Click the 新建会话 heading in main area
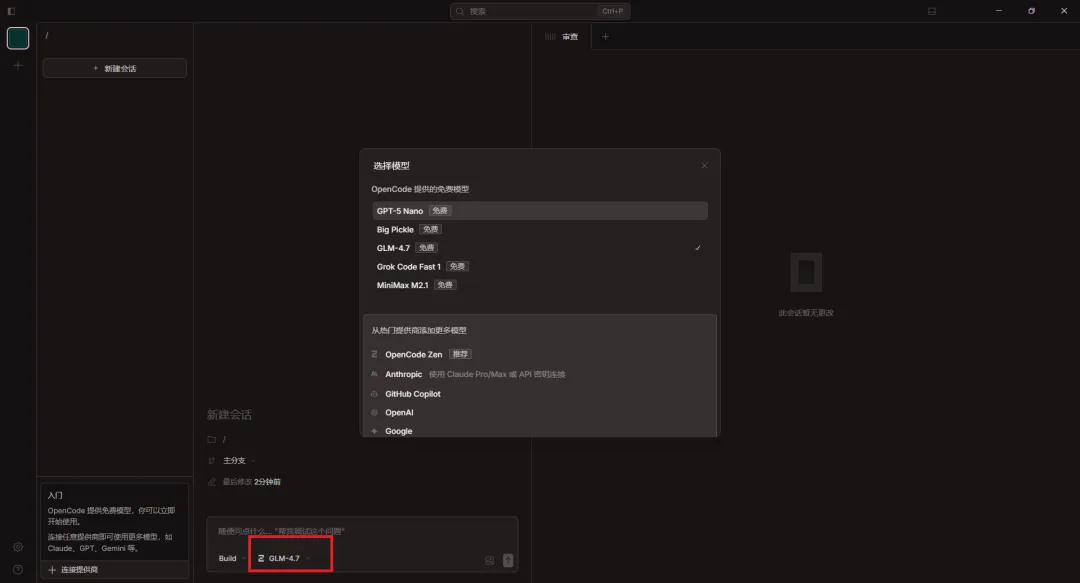Viewport: 1080px width, 583px height. 229,415
